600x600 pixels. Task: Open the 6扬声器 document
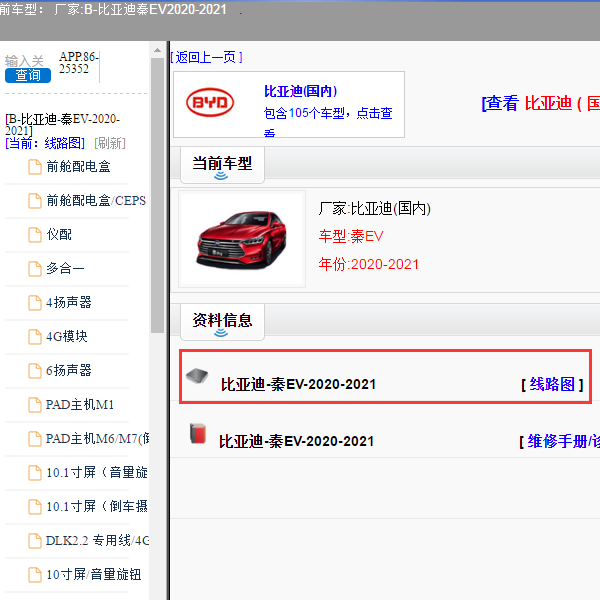tap(69, 371)
